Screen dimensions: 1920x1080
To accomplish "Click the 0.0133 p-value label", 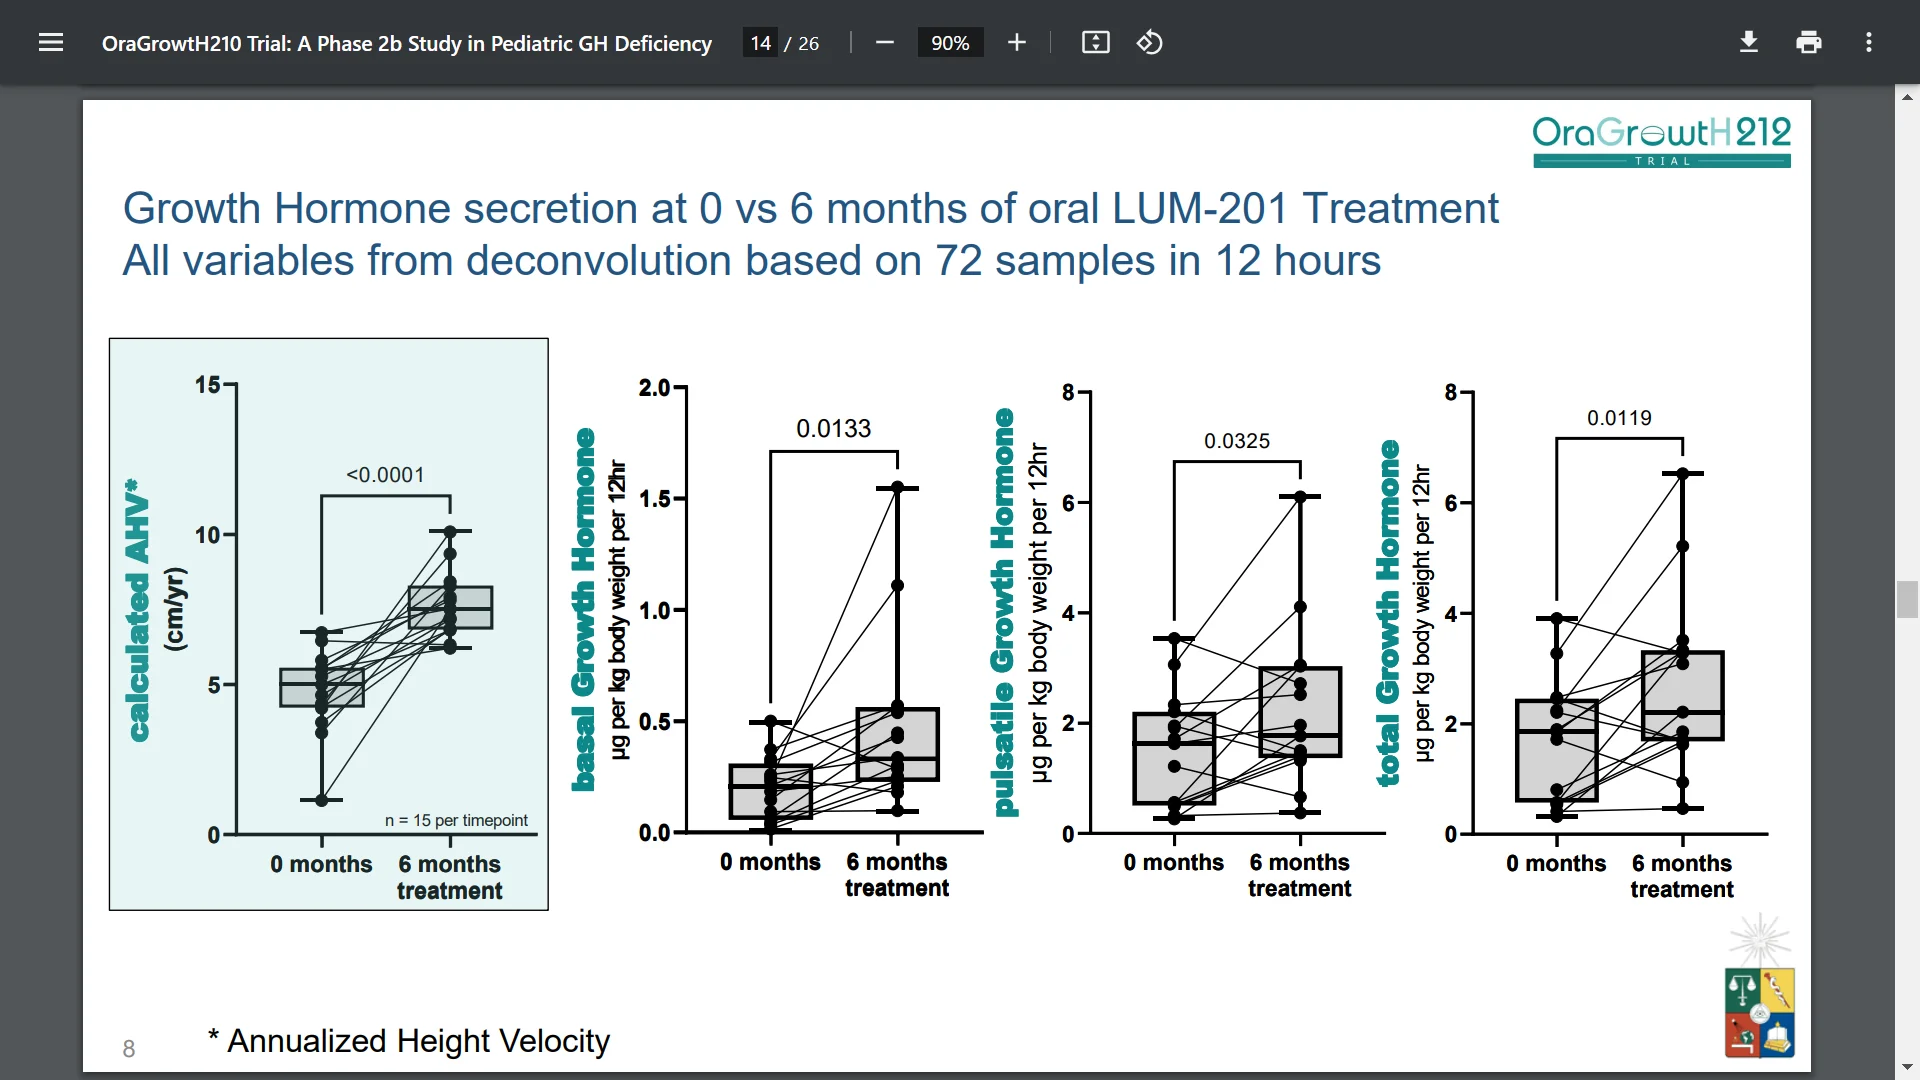I will (x=833, y=428).
